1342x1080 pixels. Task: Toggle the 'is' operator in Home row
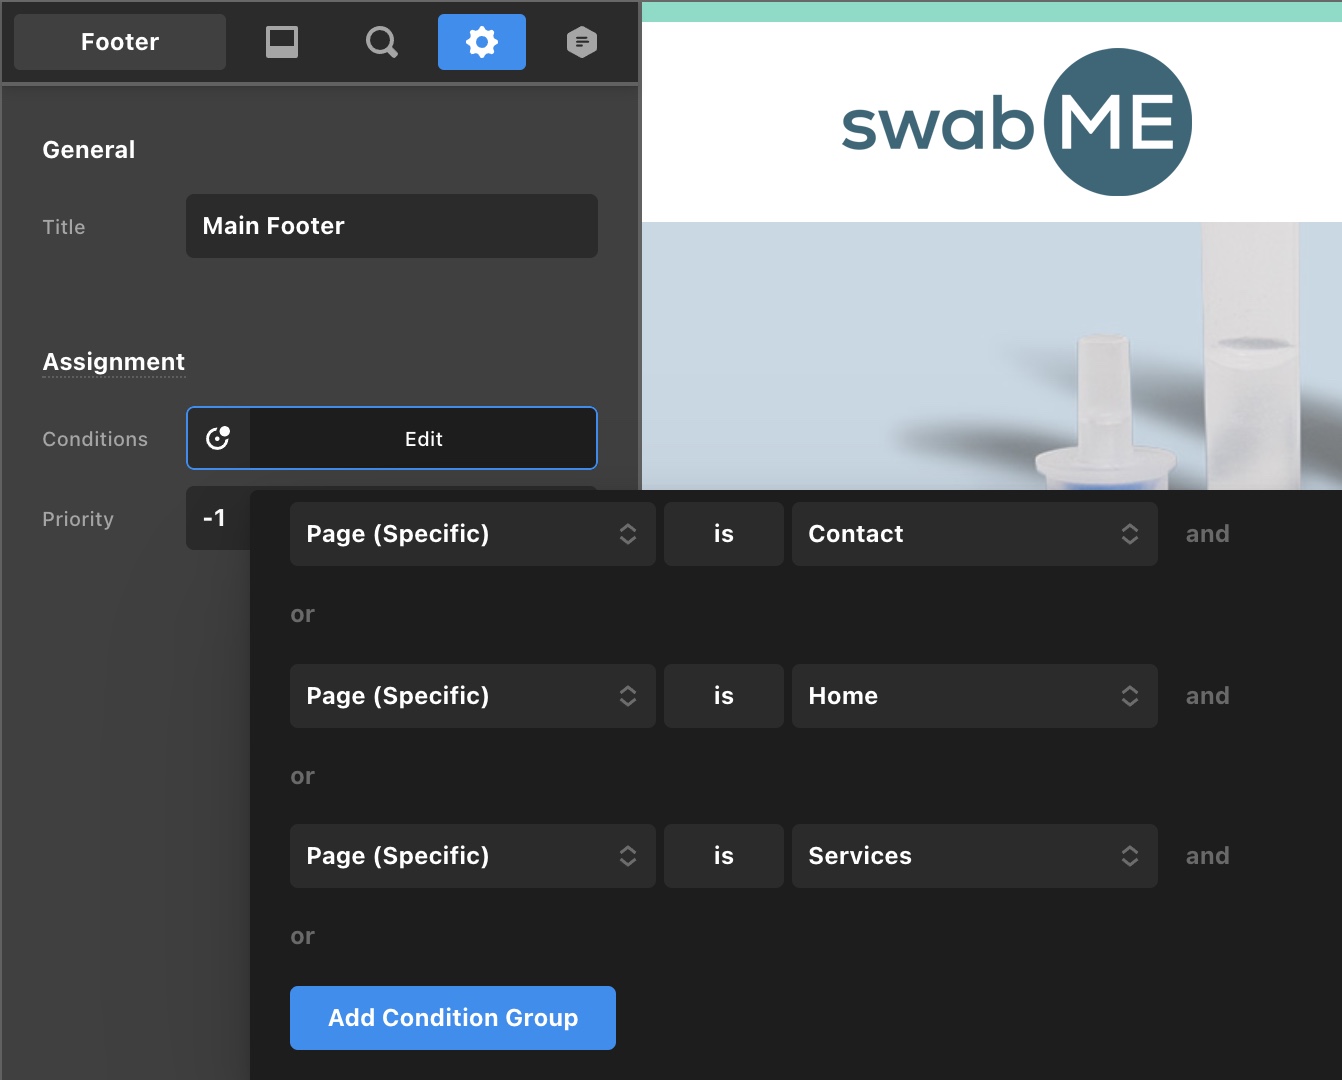coord(724,696)
